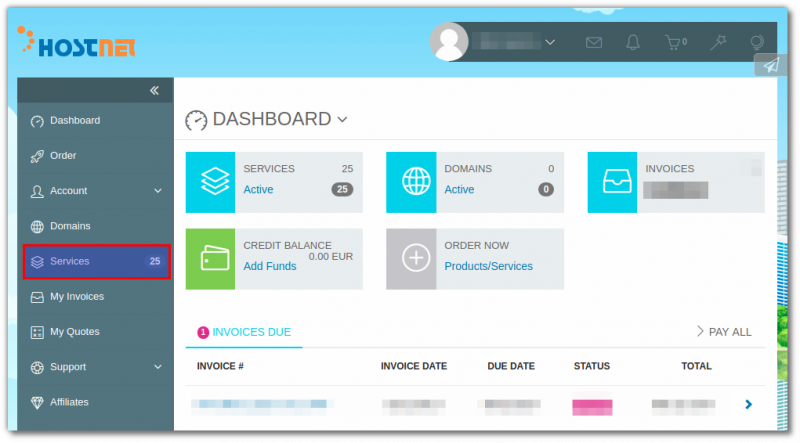Image resolution: width=800 pixels, height=443 pixels.
Task: Open the Active services link
Action: pyautogui.click(x=258, y=189)
